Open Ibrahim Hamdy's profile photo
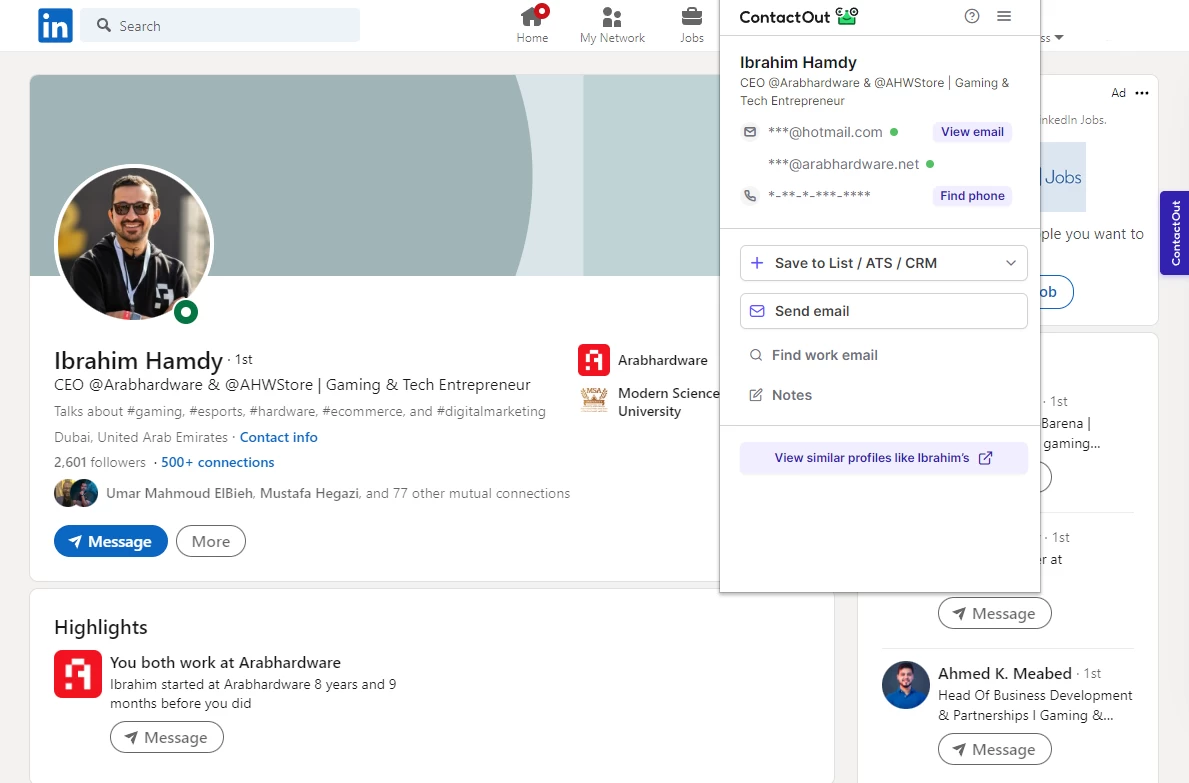Viewport: 1189px width, 783px height. (x=133, y=243)
